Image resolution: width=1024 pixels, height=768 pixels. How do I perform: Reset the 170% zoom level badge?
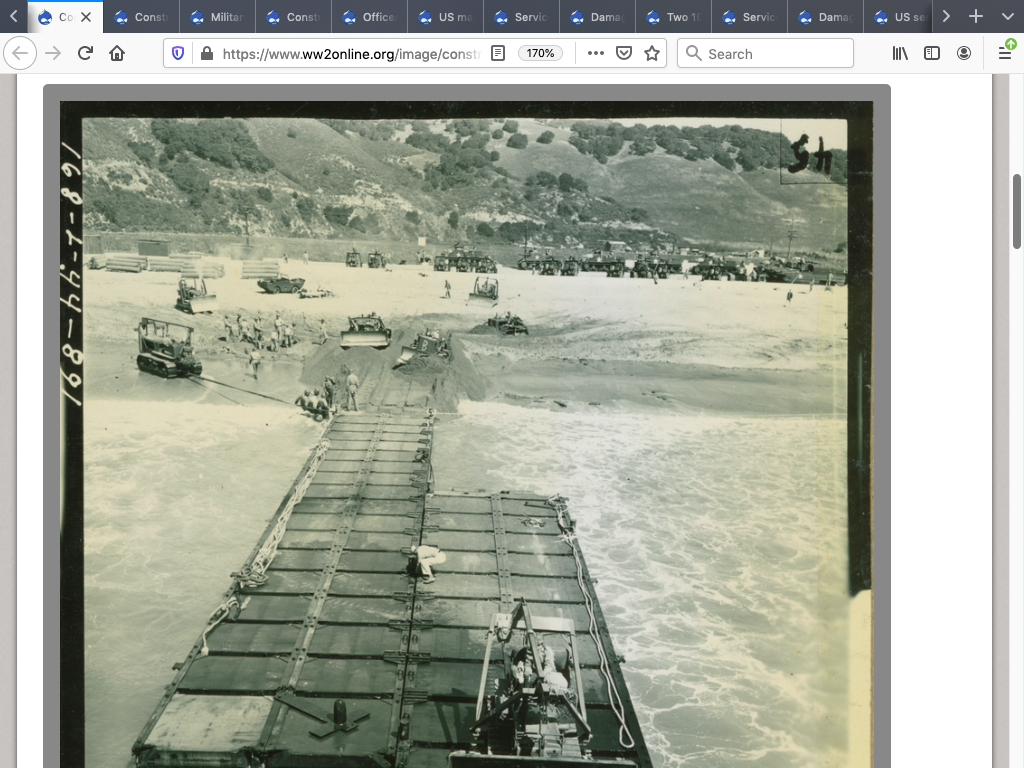pyautogui.click(x=541, y=54)
